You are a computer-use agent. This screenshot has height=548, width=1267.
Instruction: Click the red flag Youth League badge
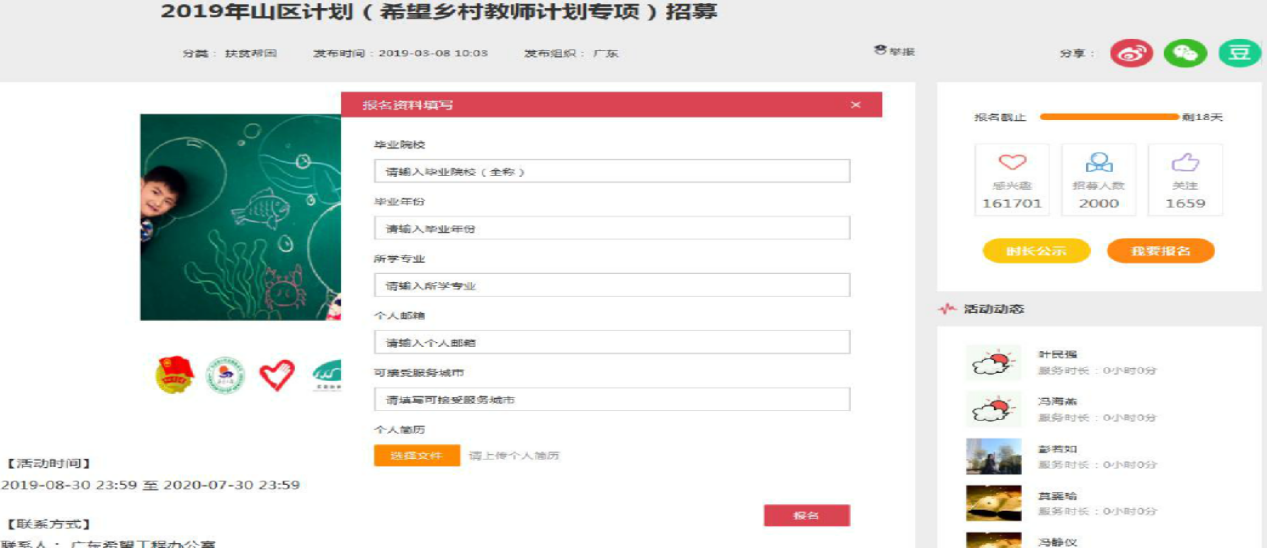click(174, 375)
